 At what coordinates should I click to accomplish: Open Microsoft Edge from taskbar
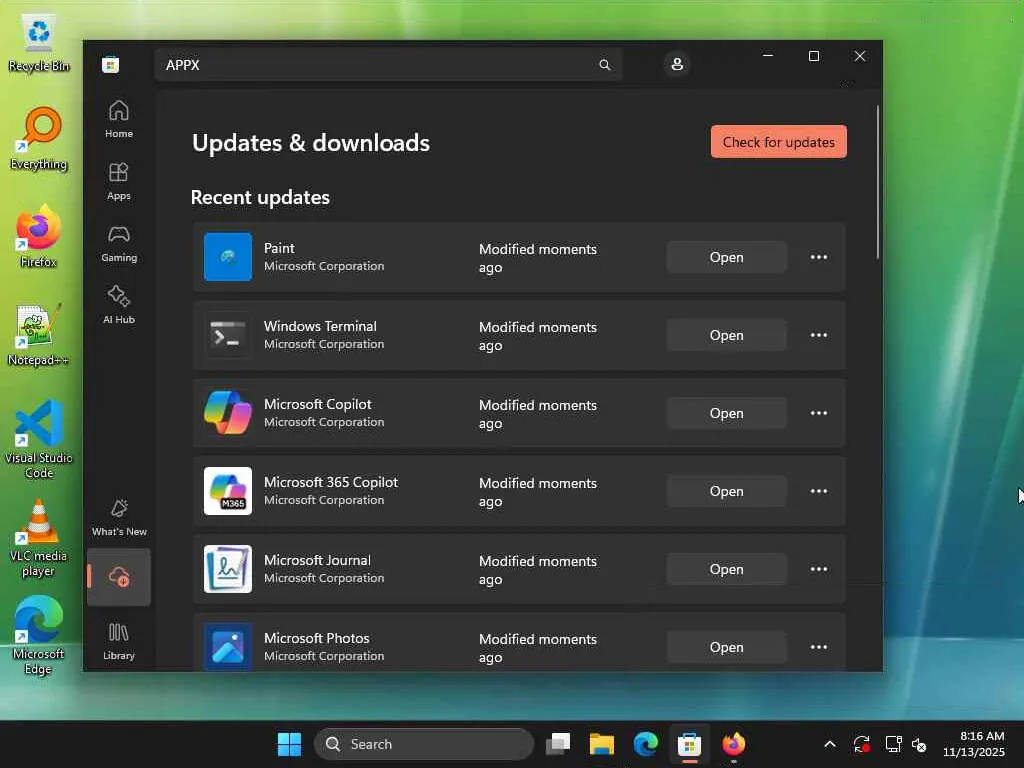coord(645,744)
